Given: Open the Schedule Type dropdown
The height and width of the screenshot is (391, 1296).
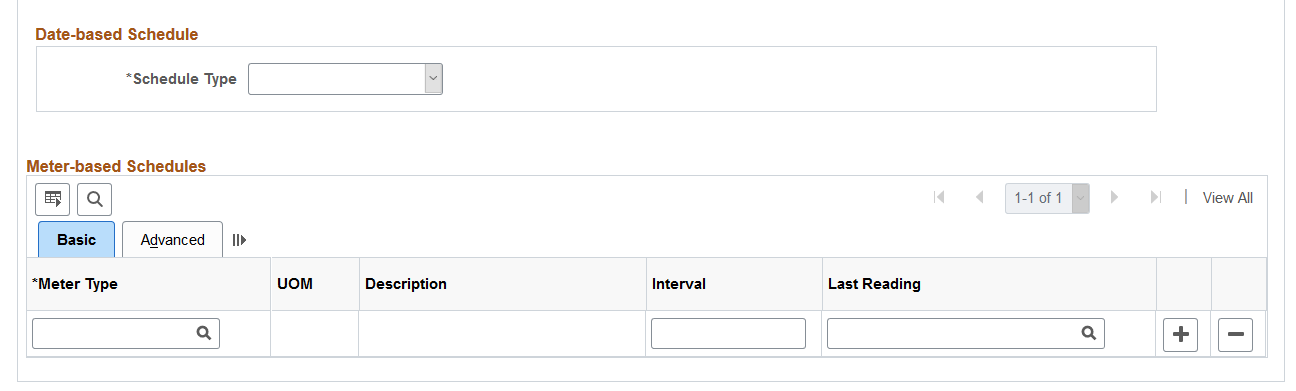Looking at the screenshot, I should 345,79.
